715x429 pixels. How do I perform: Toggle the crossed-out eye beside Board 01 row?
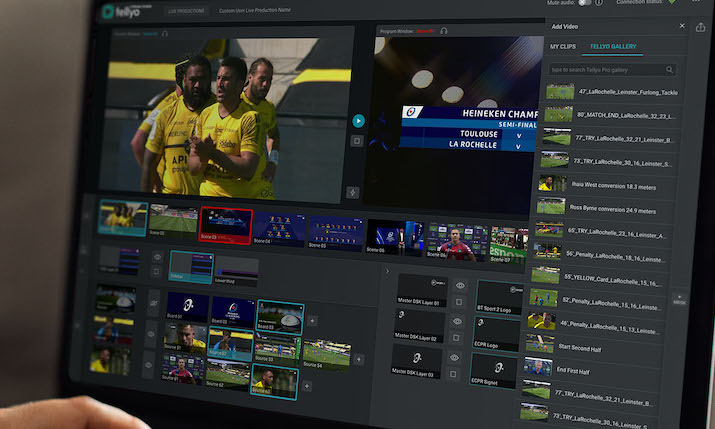click(154, 303)
